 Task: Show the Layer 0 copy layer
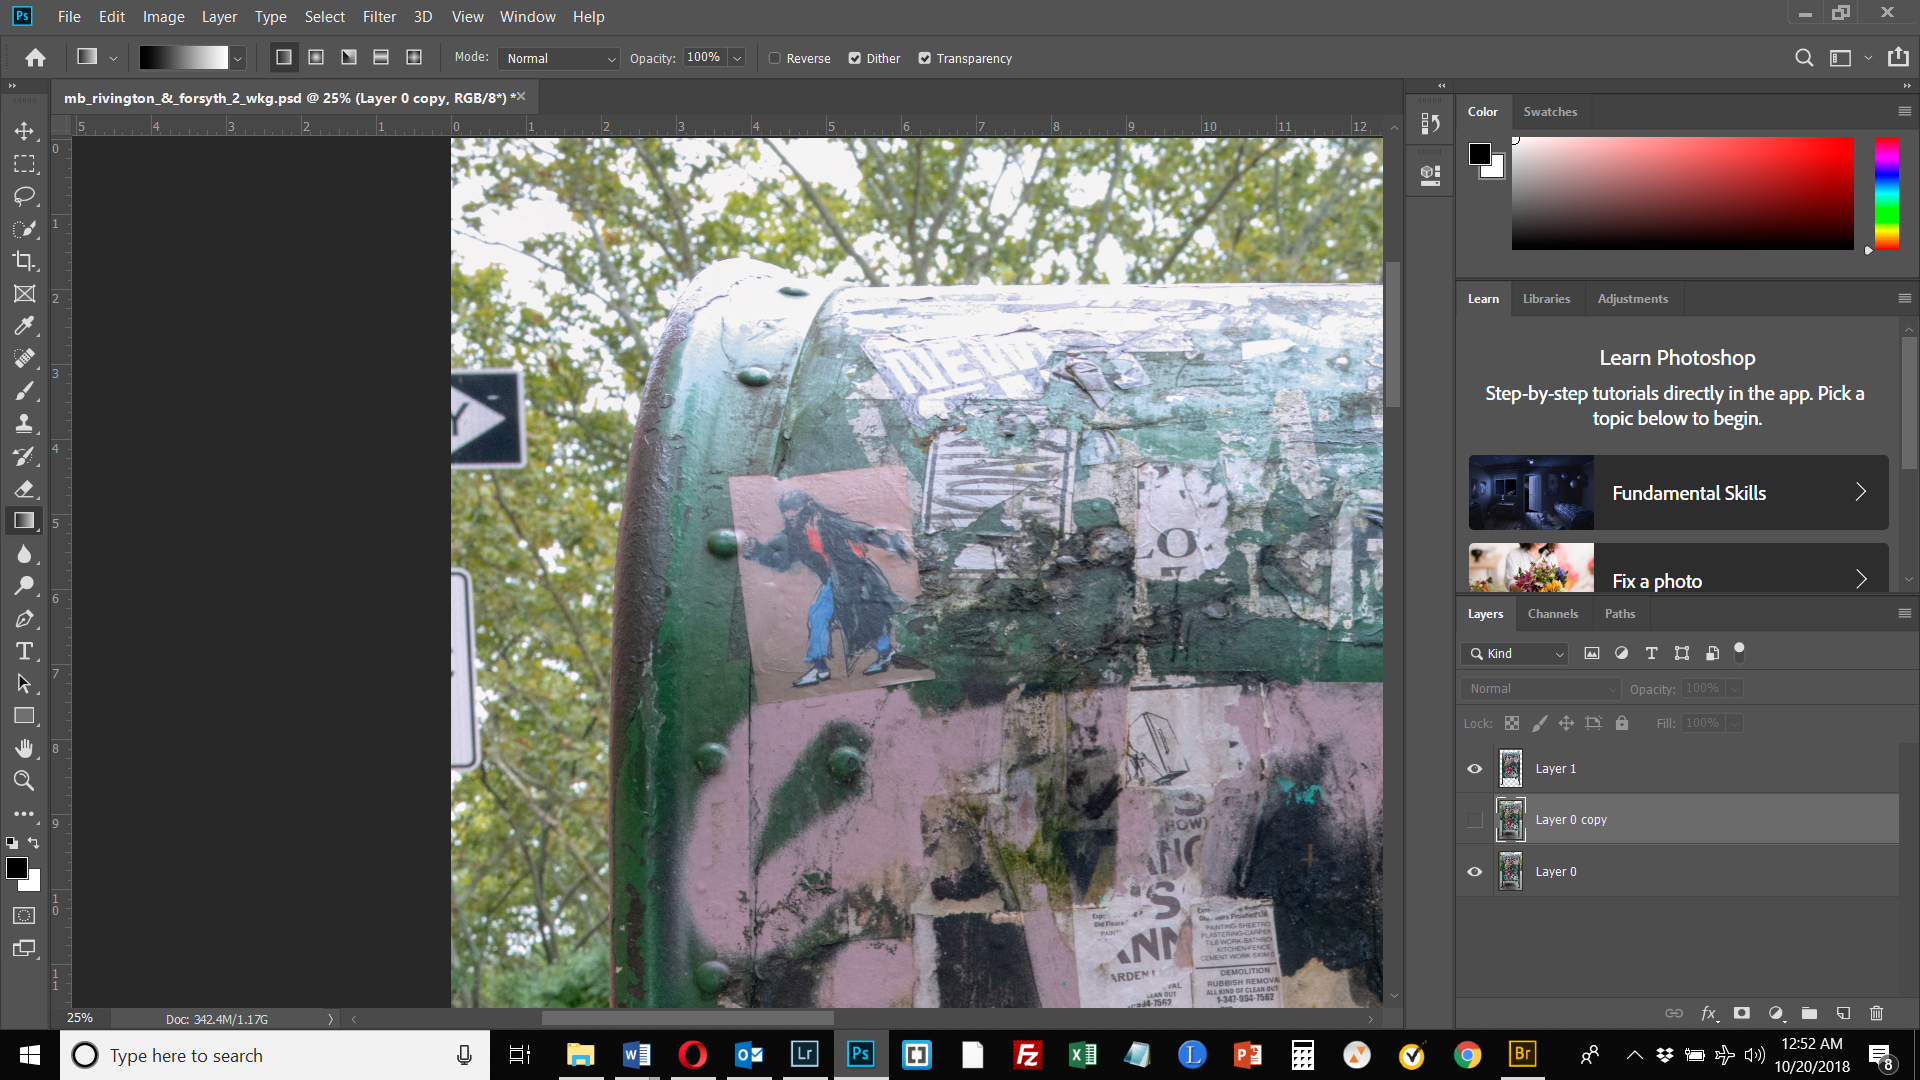click(x=1474, y=820)
